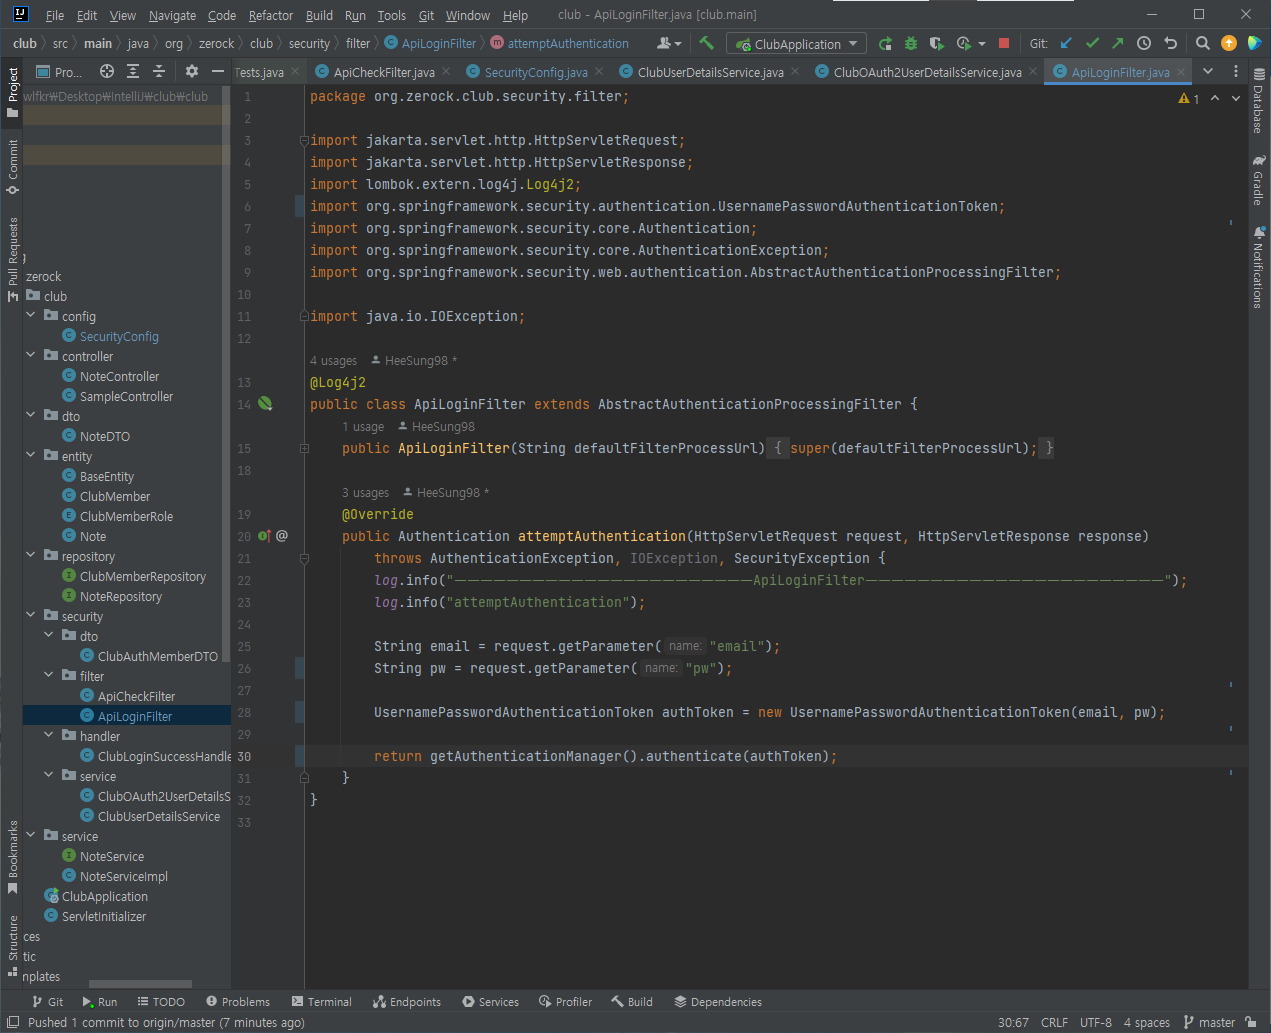Open the Project view mode dropdown
The image size is (1271, 1033).
60,72
